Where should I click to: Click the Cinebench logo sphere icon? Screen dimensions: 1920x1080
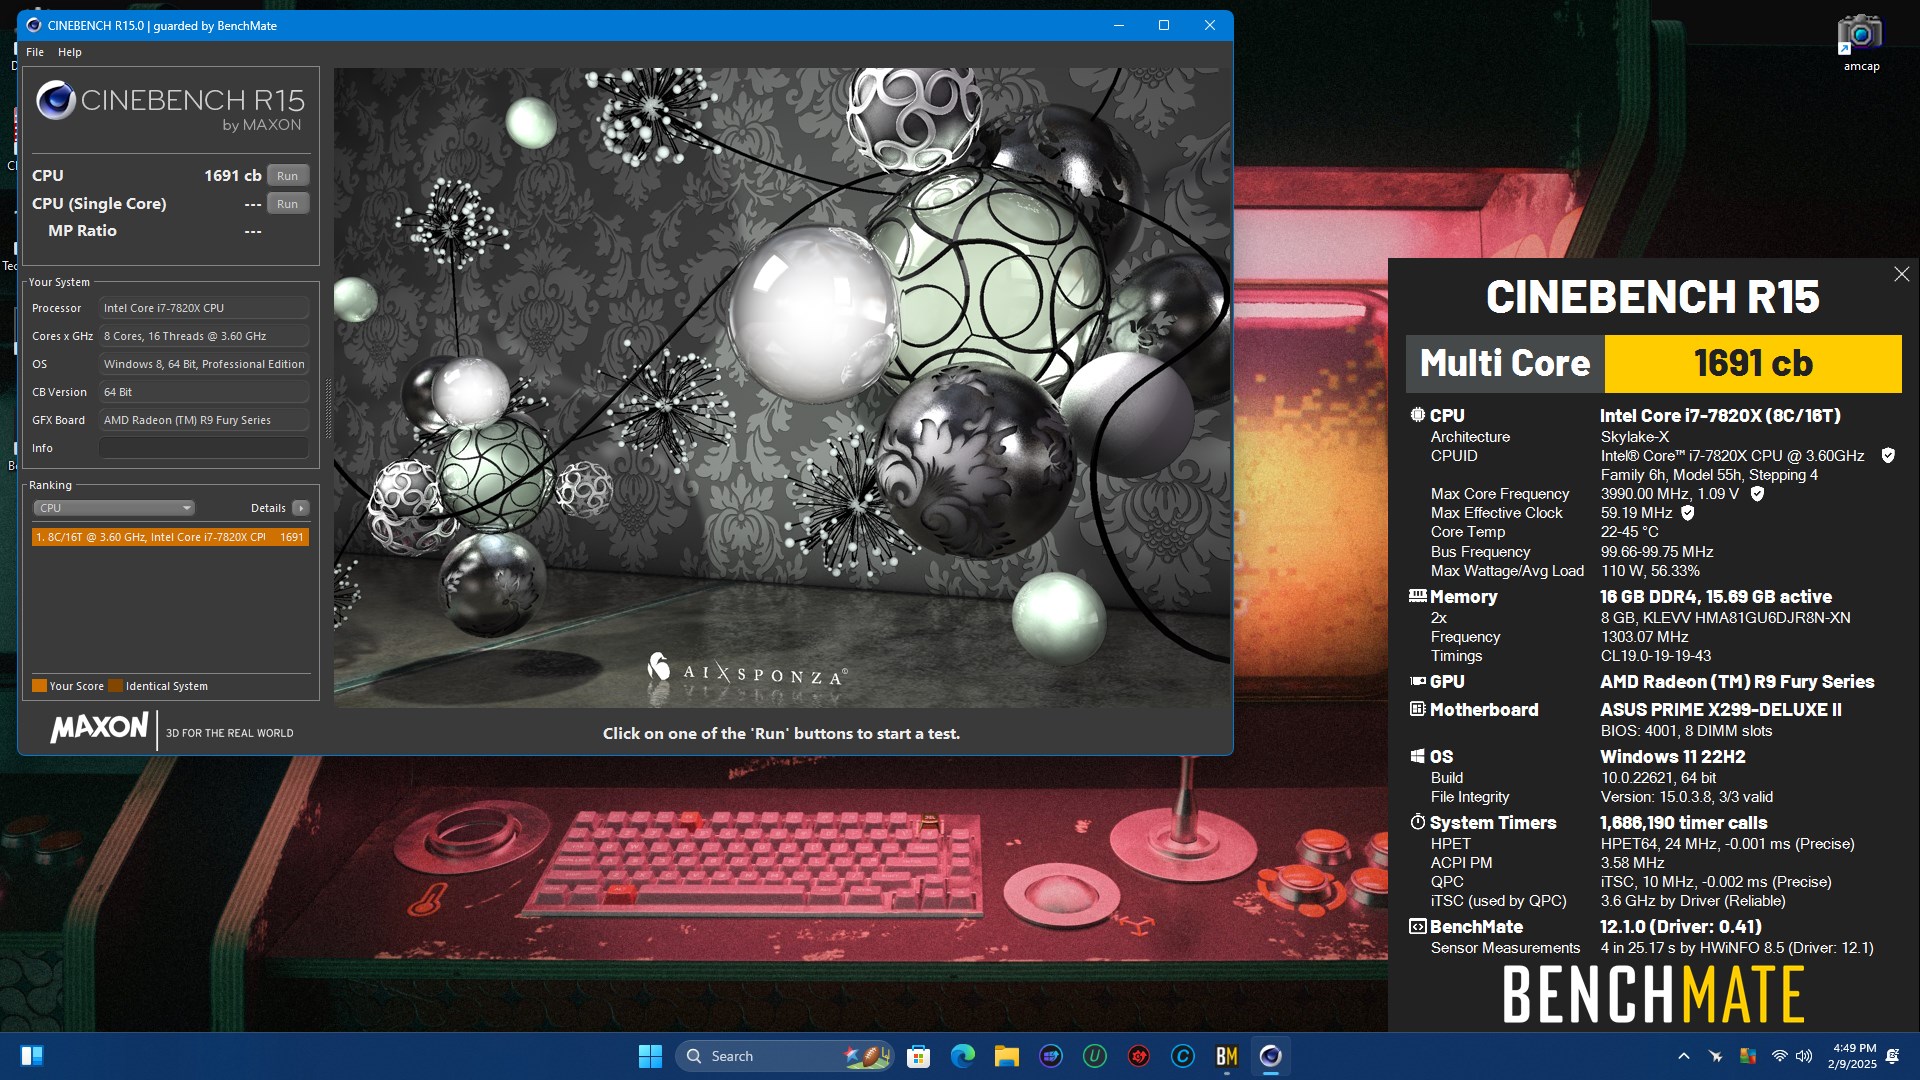point(56,100)
